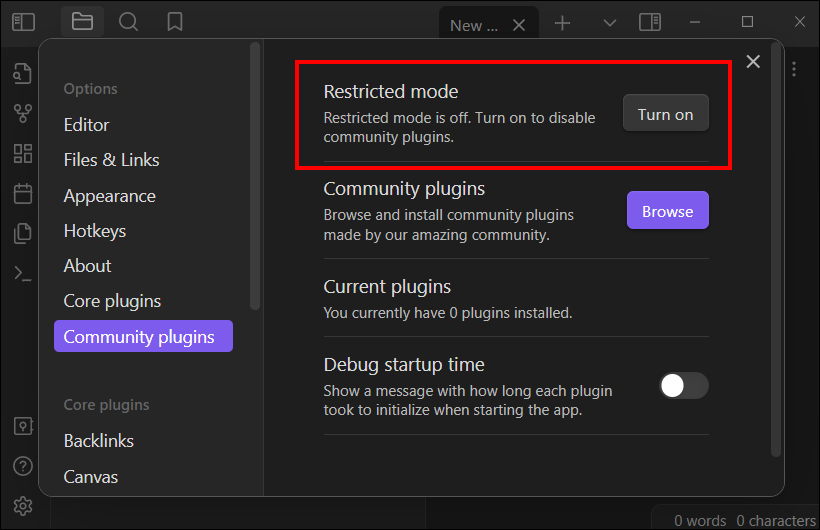The width and height of the screenshot is (820, 530).
Task: Open today's daily note calendar icon
Action: (22, 193)
